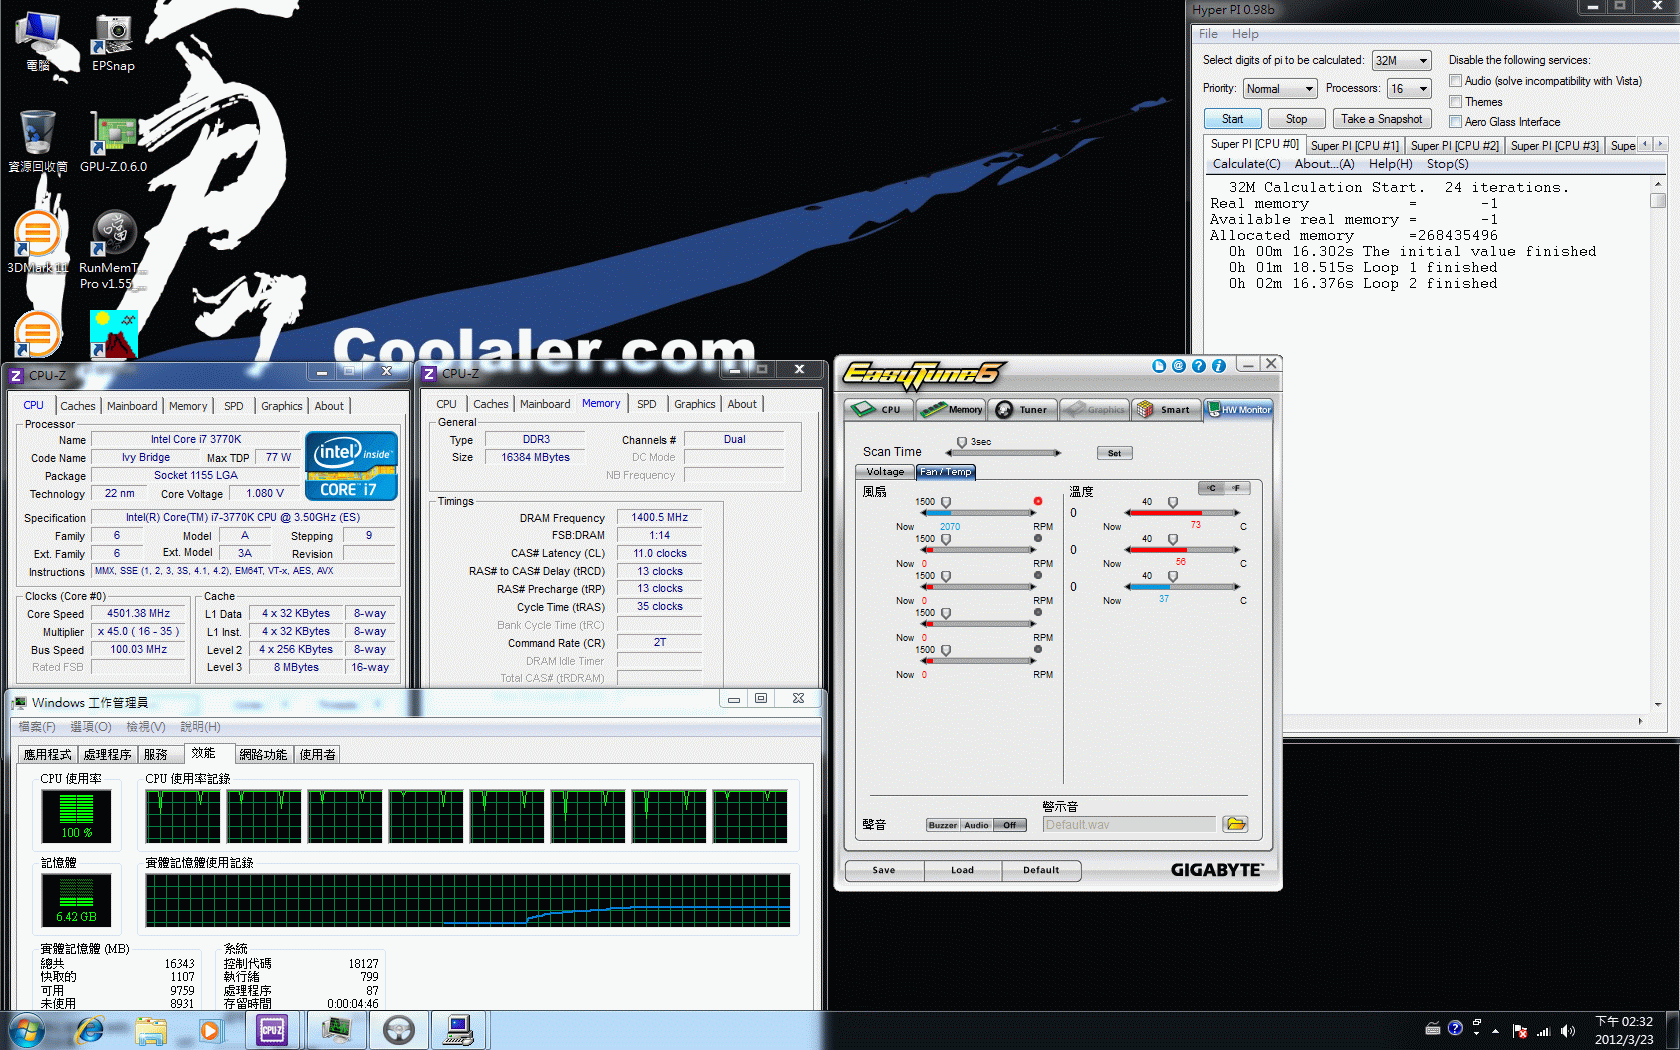1680x1050 pixels.
Task: Switch to EasyTune6 steering wheel taskbar button
Action: pyautogui.click(x=399, y=1030)
